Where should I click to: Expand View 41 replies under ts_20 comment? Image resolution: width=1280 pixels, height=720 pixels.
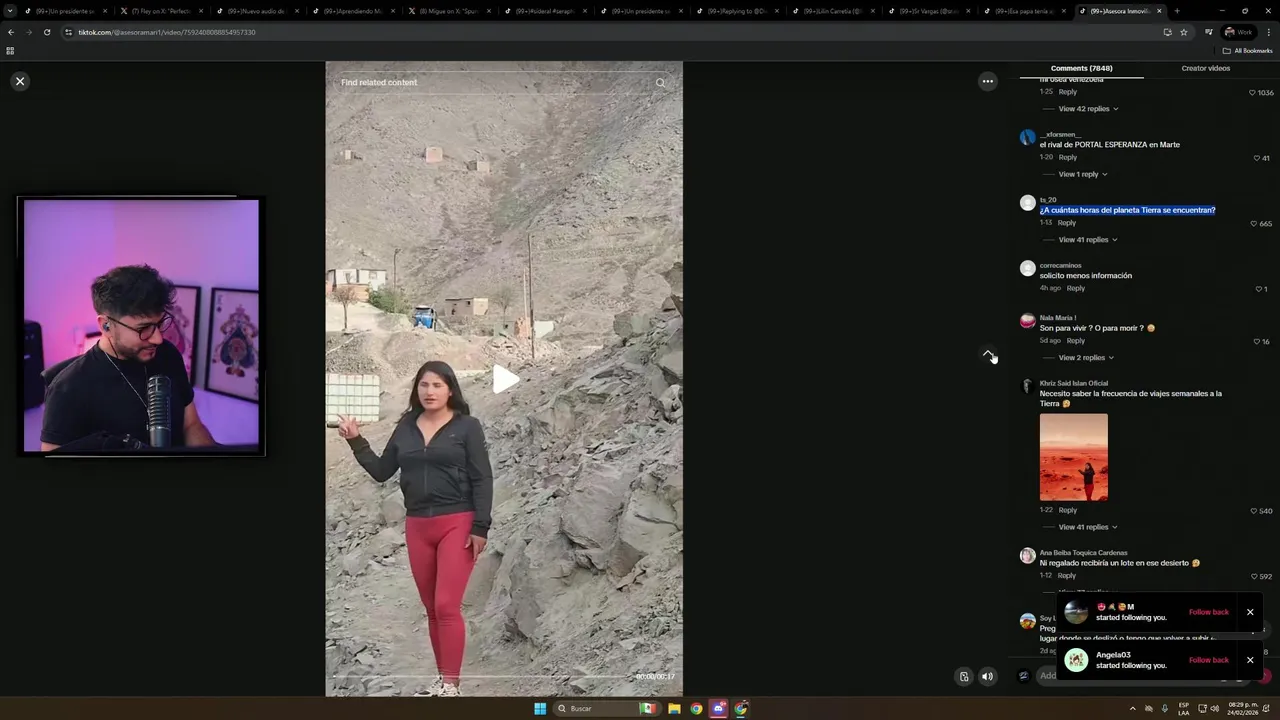(x=1088, y=240)
